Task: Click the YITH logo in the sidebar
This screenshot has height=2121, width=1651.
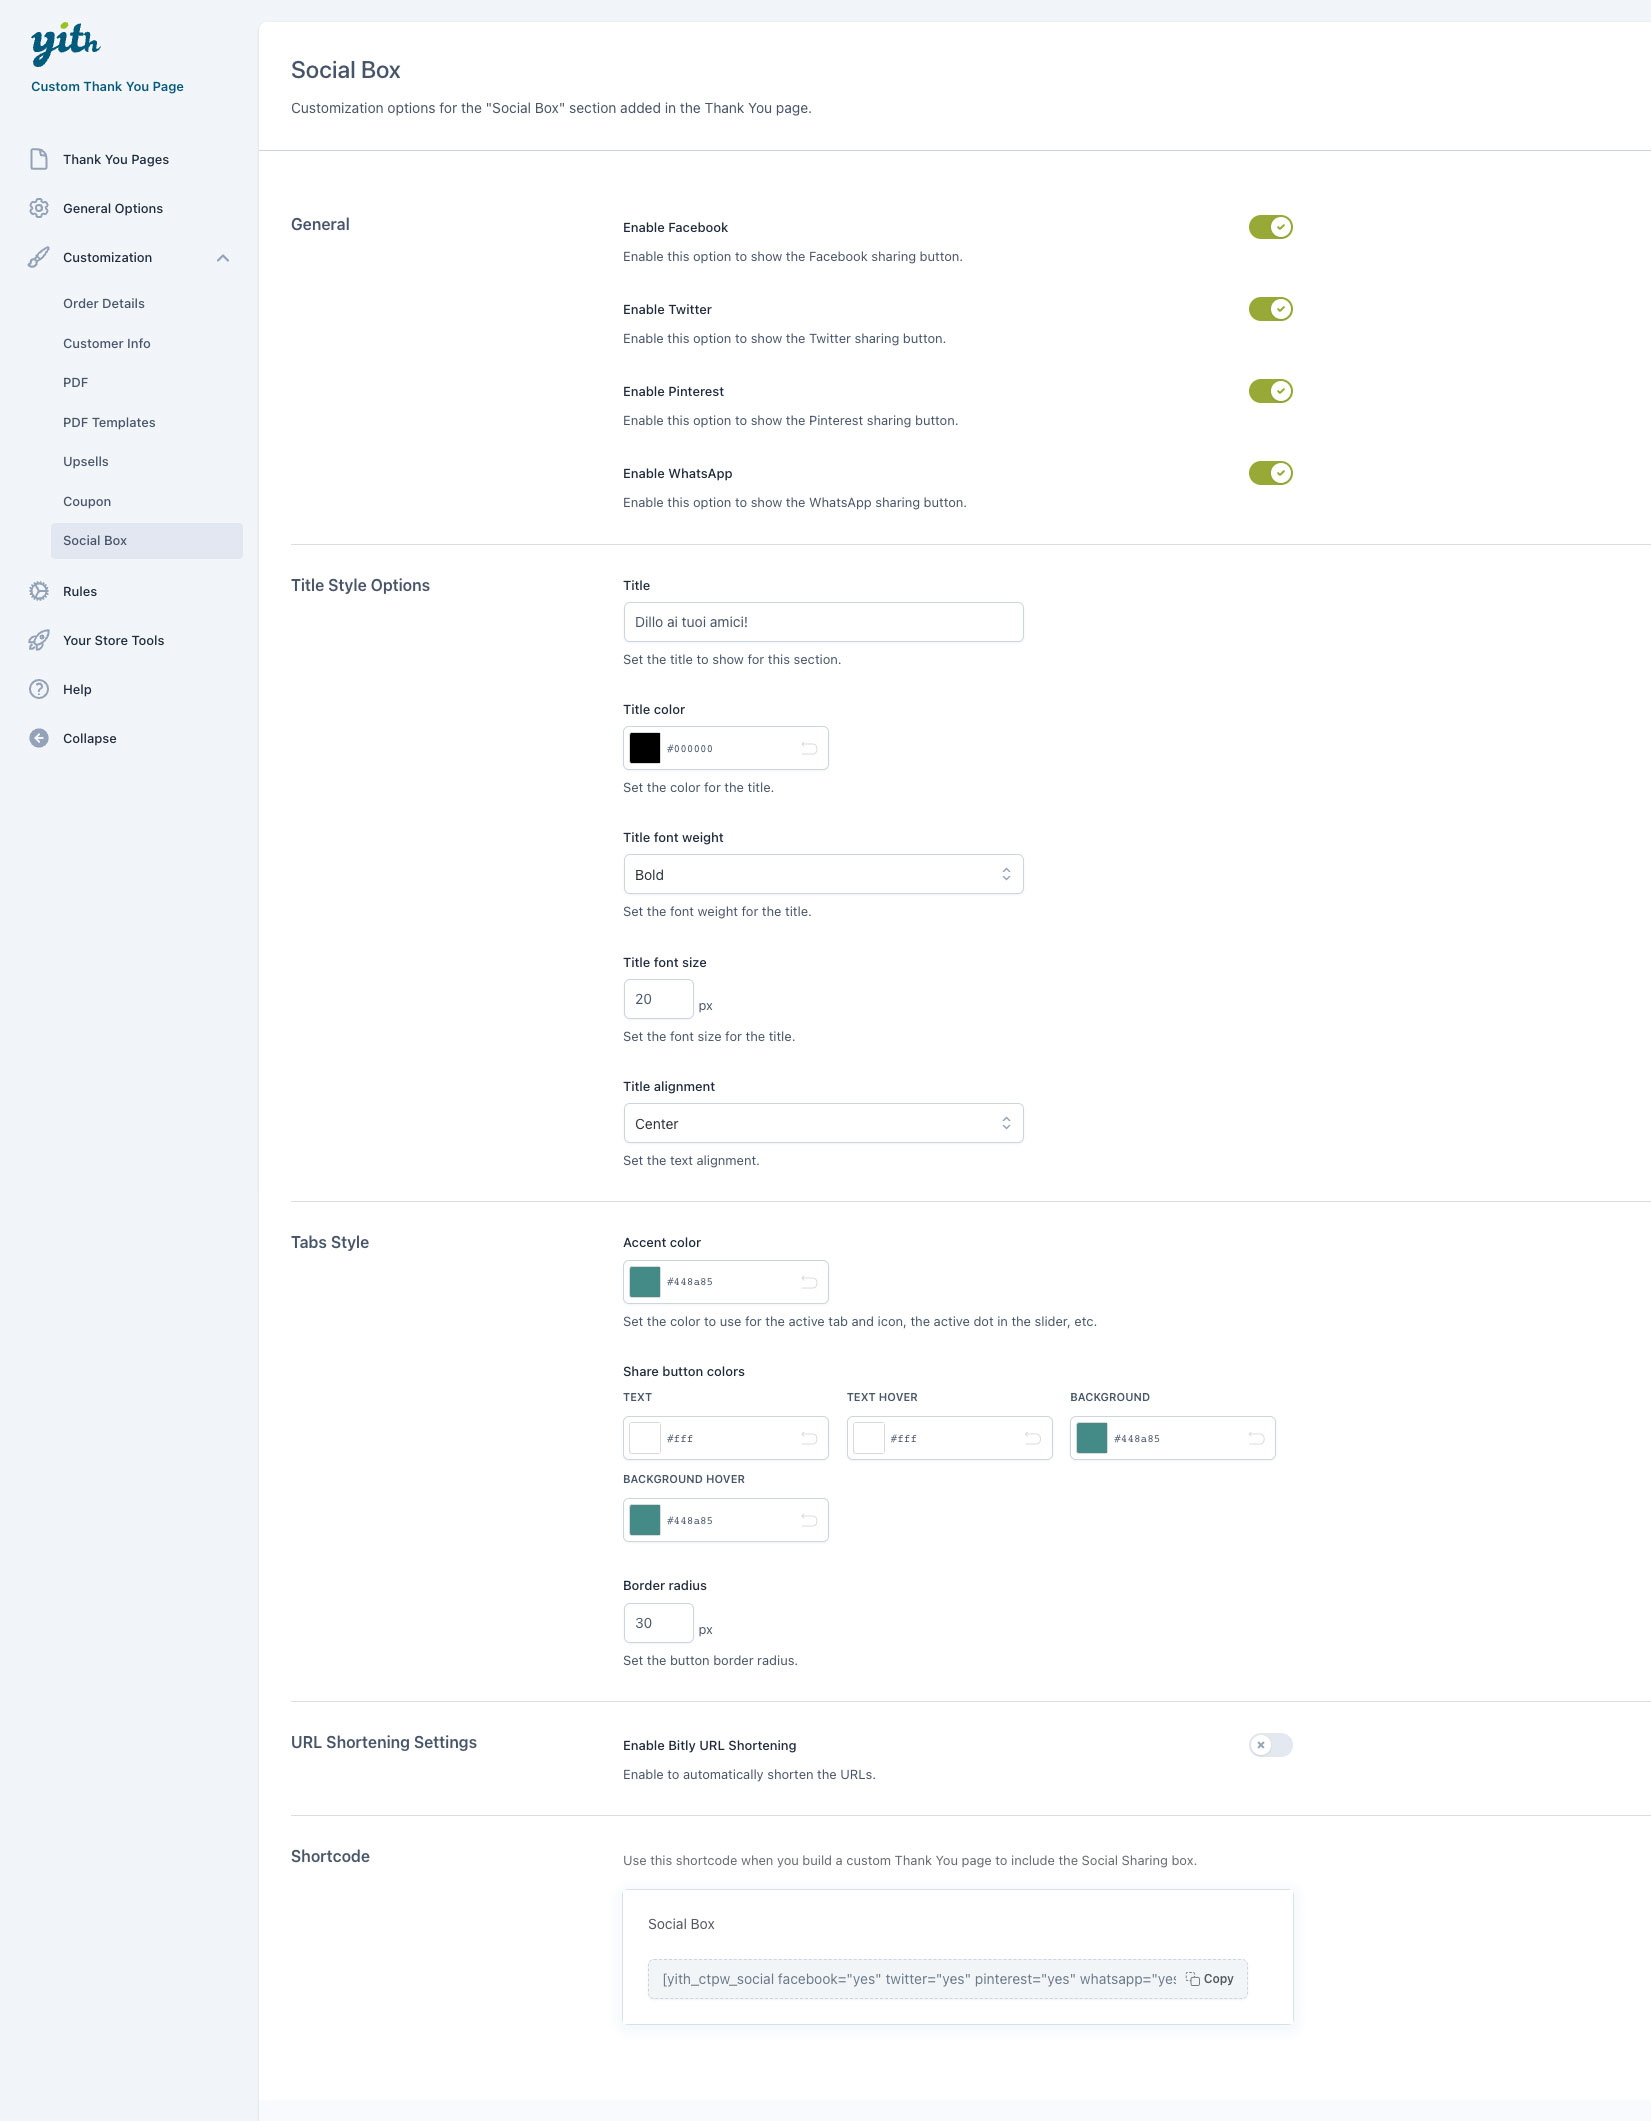Action: pos(66,43)
